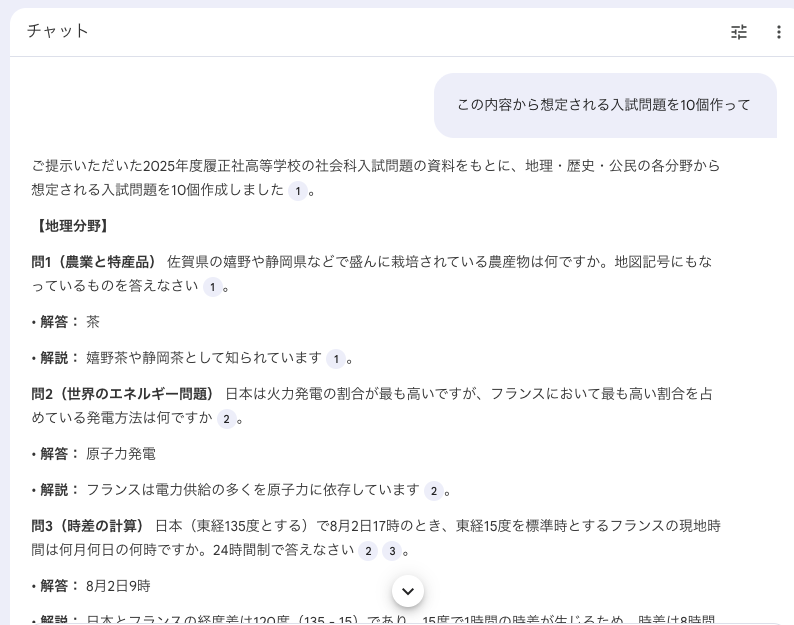
Task: Open citation 1 in the intro paragraph
Action: (x=297, y=191)
